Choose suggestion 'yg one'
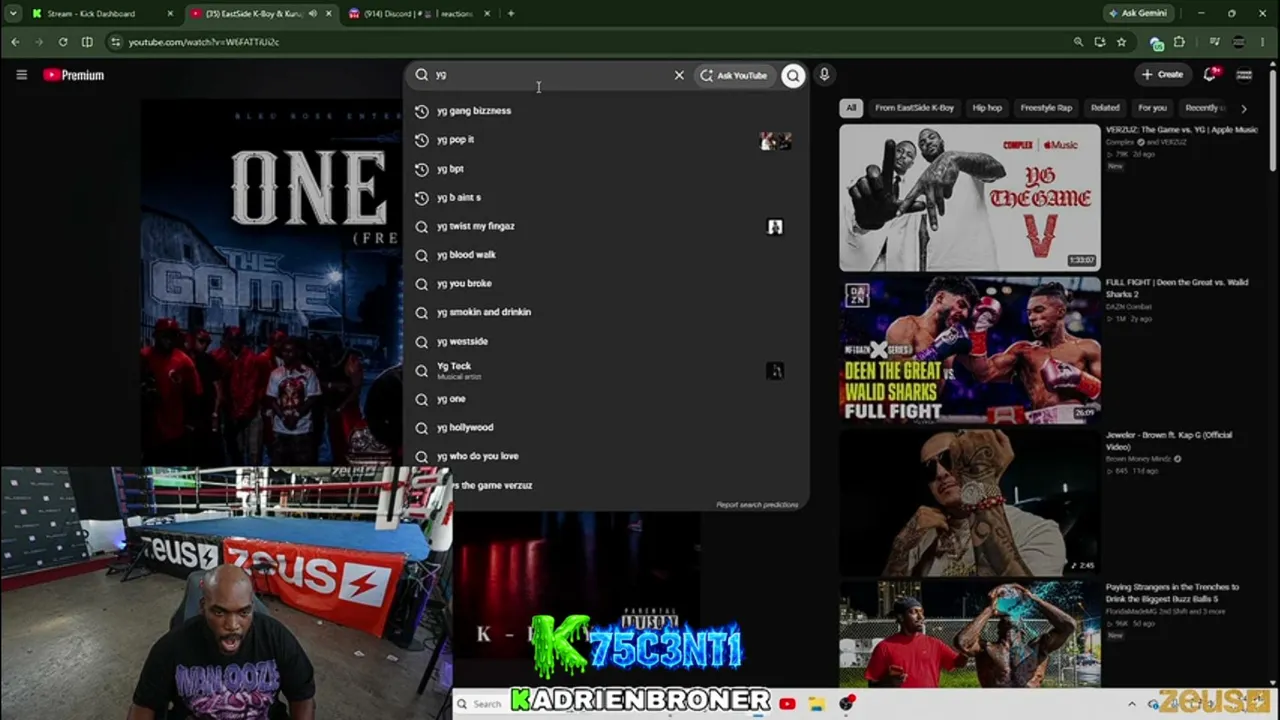 click(x=606, y=399)
